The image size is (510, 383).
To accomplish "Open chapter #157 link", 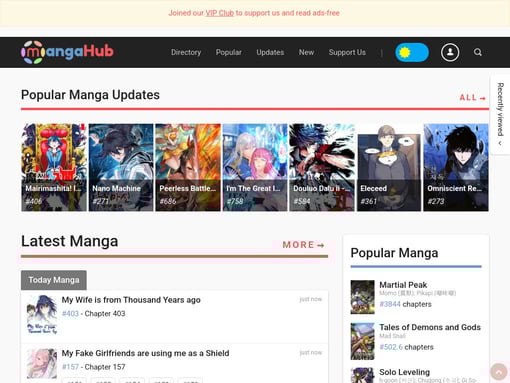I will [x=70, y=367].
